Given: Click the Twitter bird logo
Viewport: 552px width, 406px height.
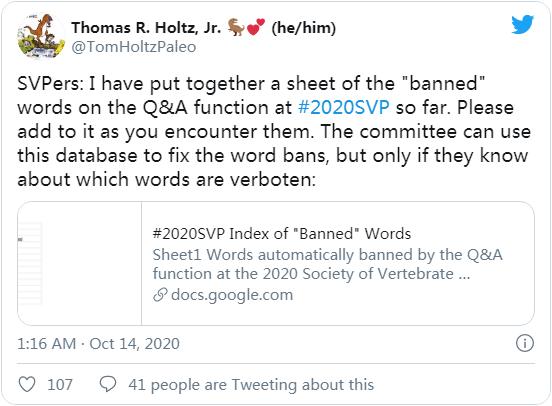Looking at the screenshot, I should pos(523,24).
